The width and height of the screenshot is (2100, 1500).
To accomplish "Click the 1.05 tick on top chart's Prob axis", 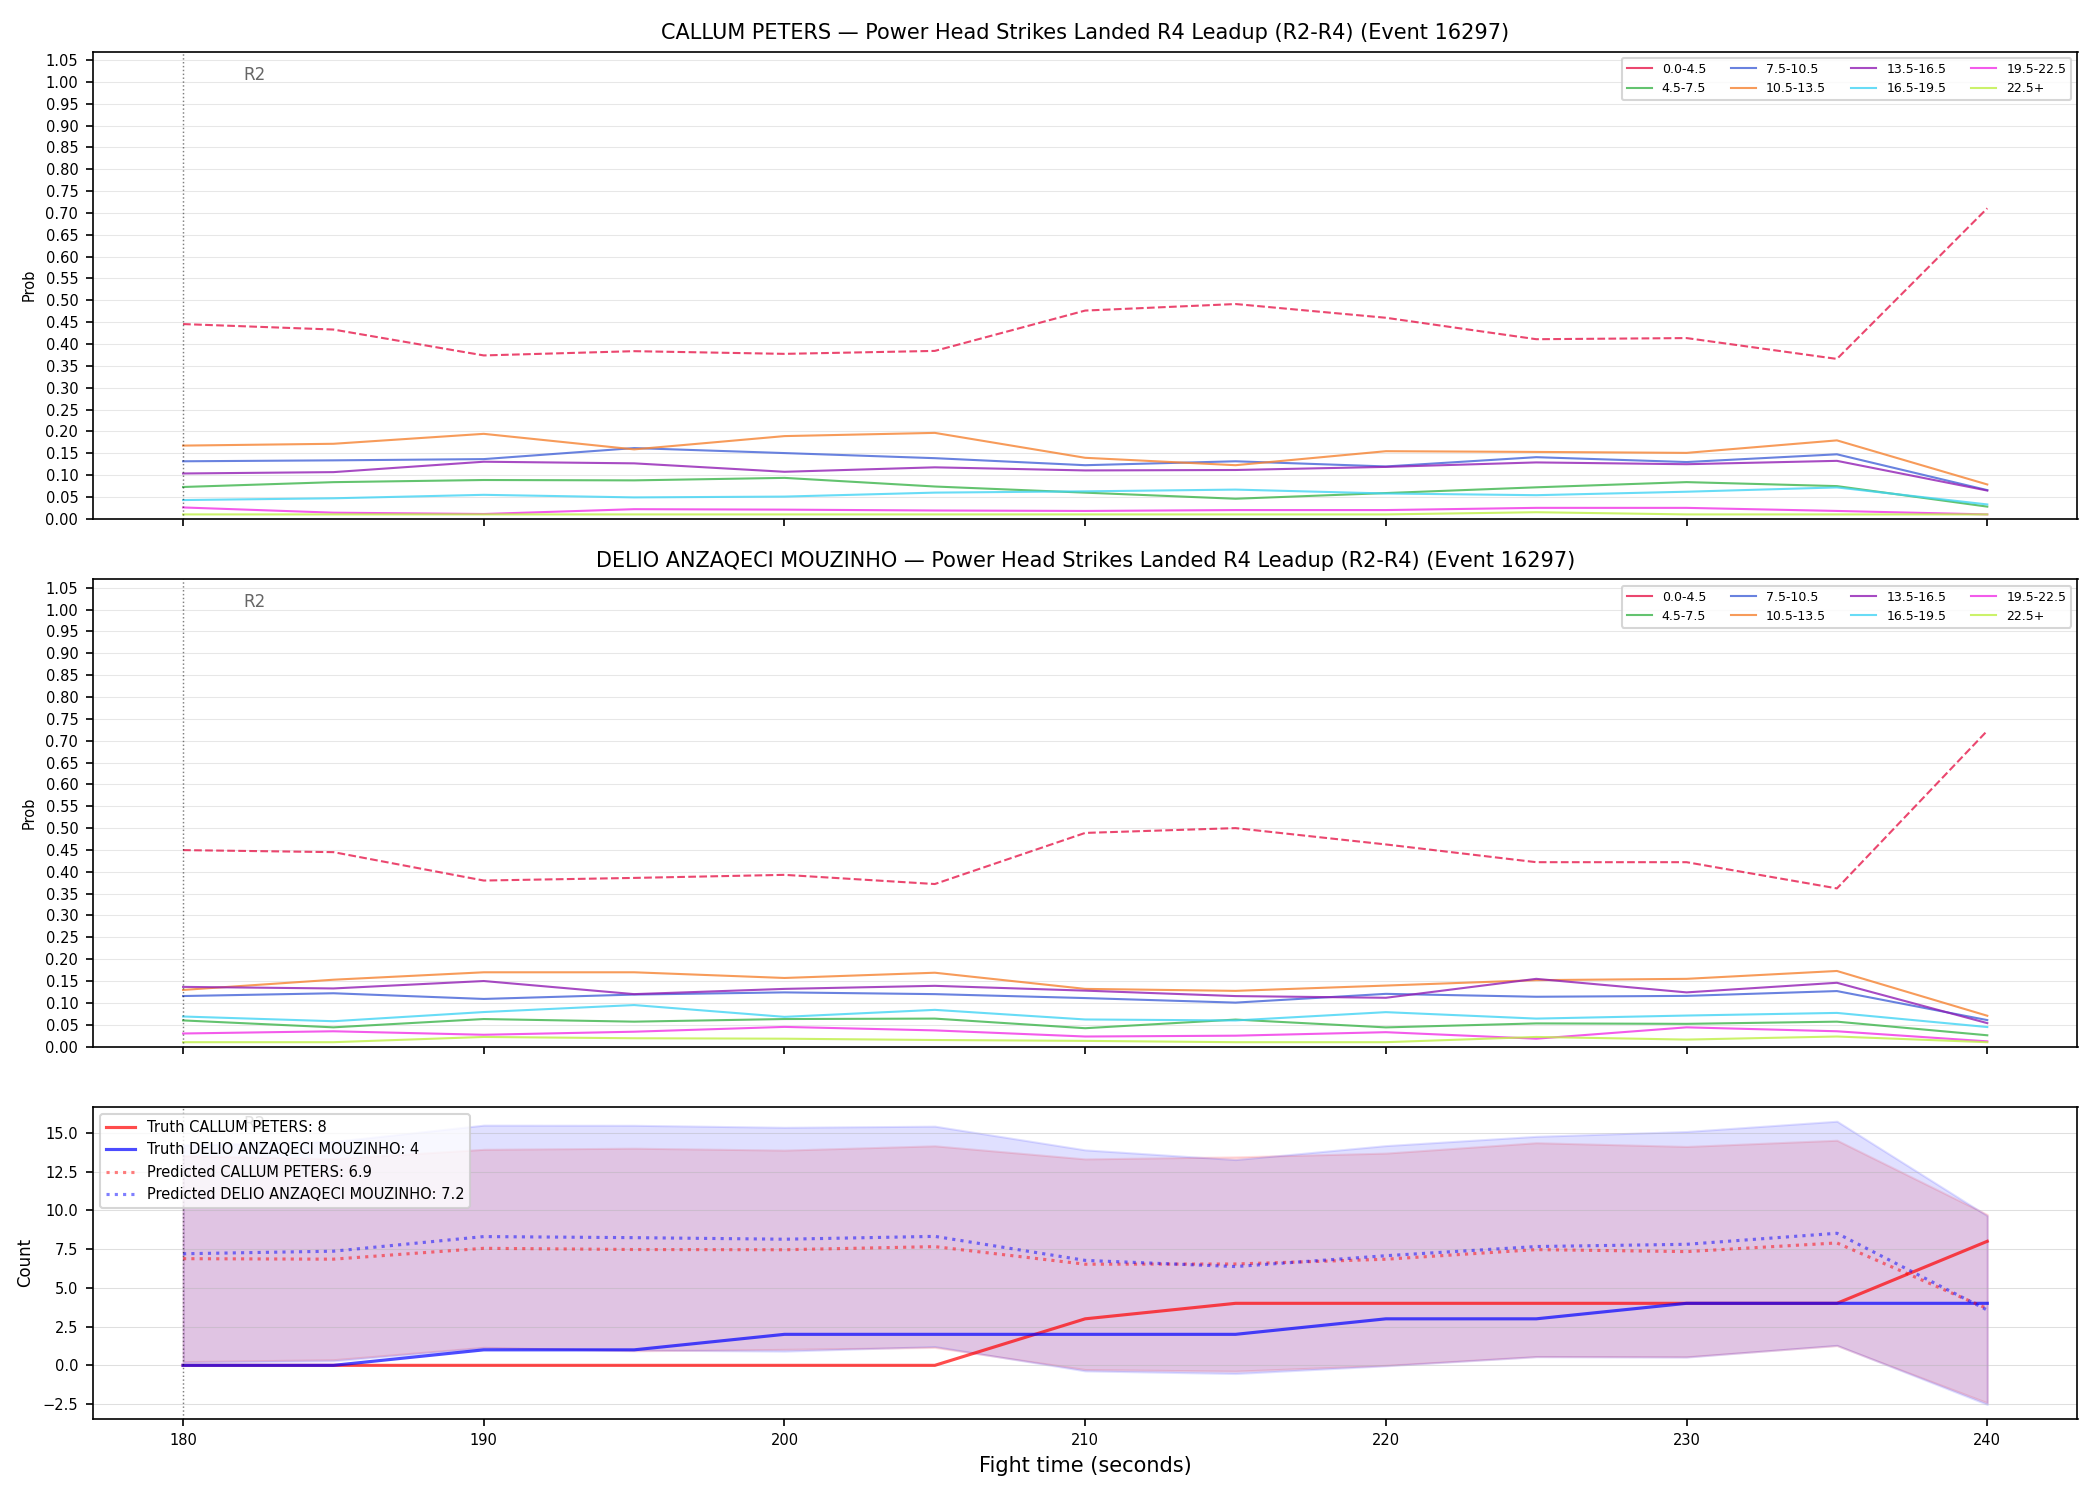I will [x=62, y=61].
